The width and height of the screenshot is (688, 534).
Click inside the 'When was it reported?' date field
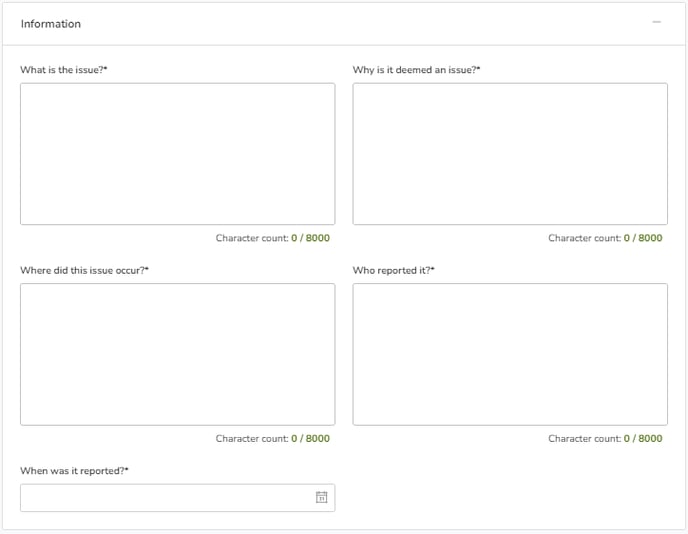[177, 498]
